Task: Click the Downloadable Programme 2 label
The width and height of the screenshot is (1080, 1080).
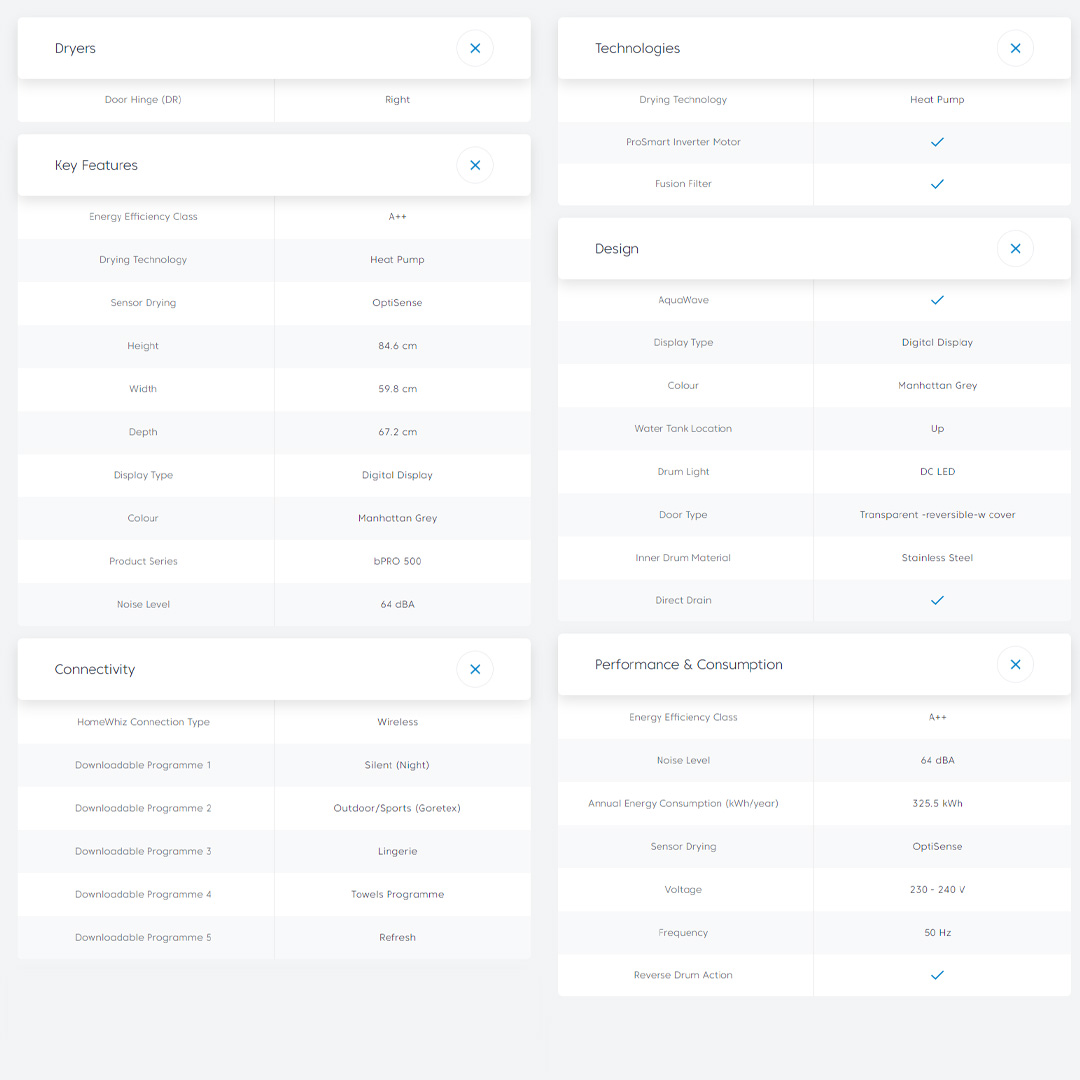Action: tap(143, 808)
